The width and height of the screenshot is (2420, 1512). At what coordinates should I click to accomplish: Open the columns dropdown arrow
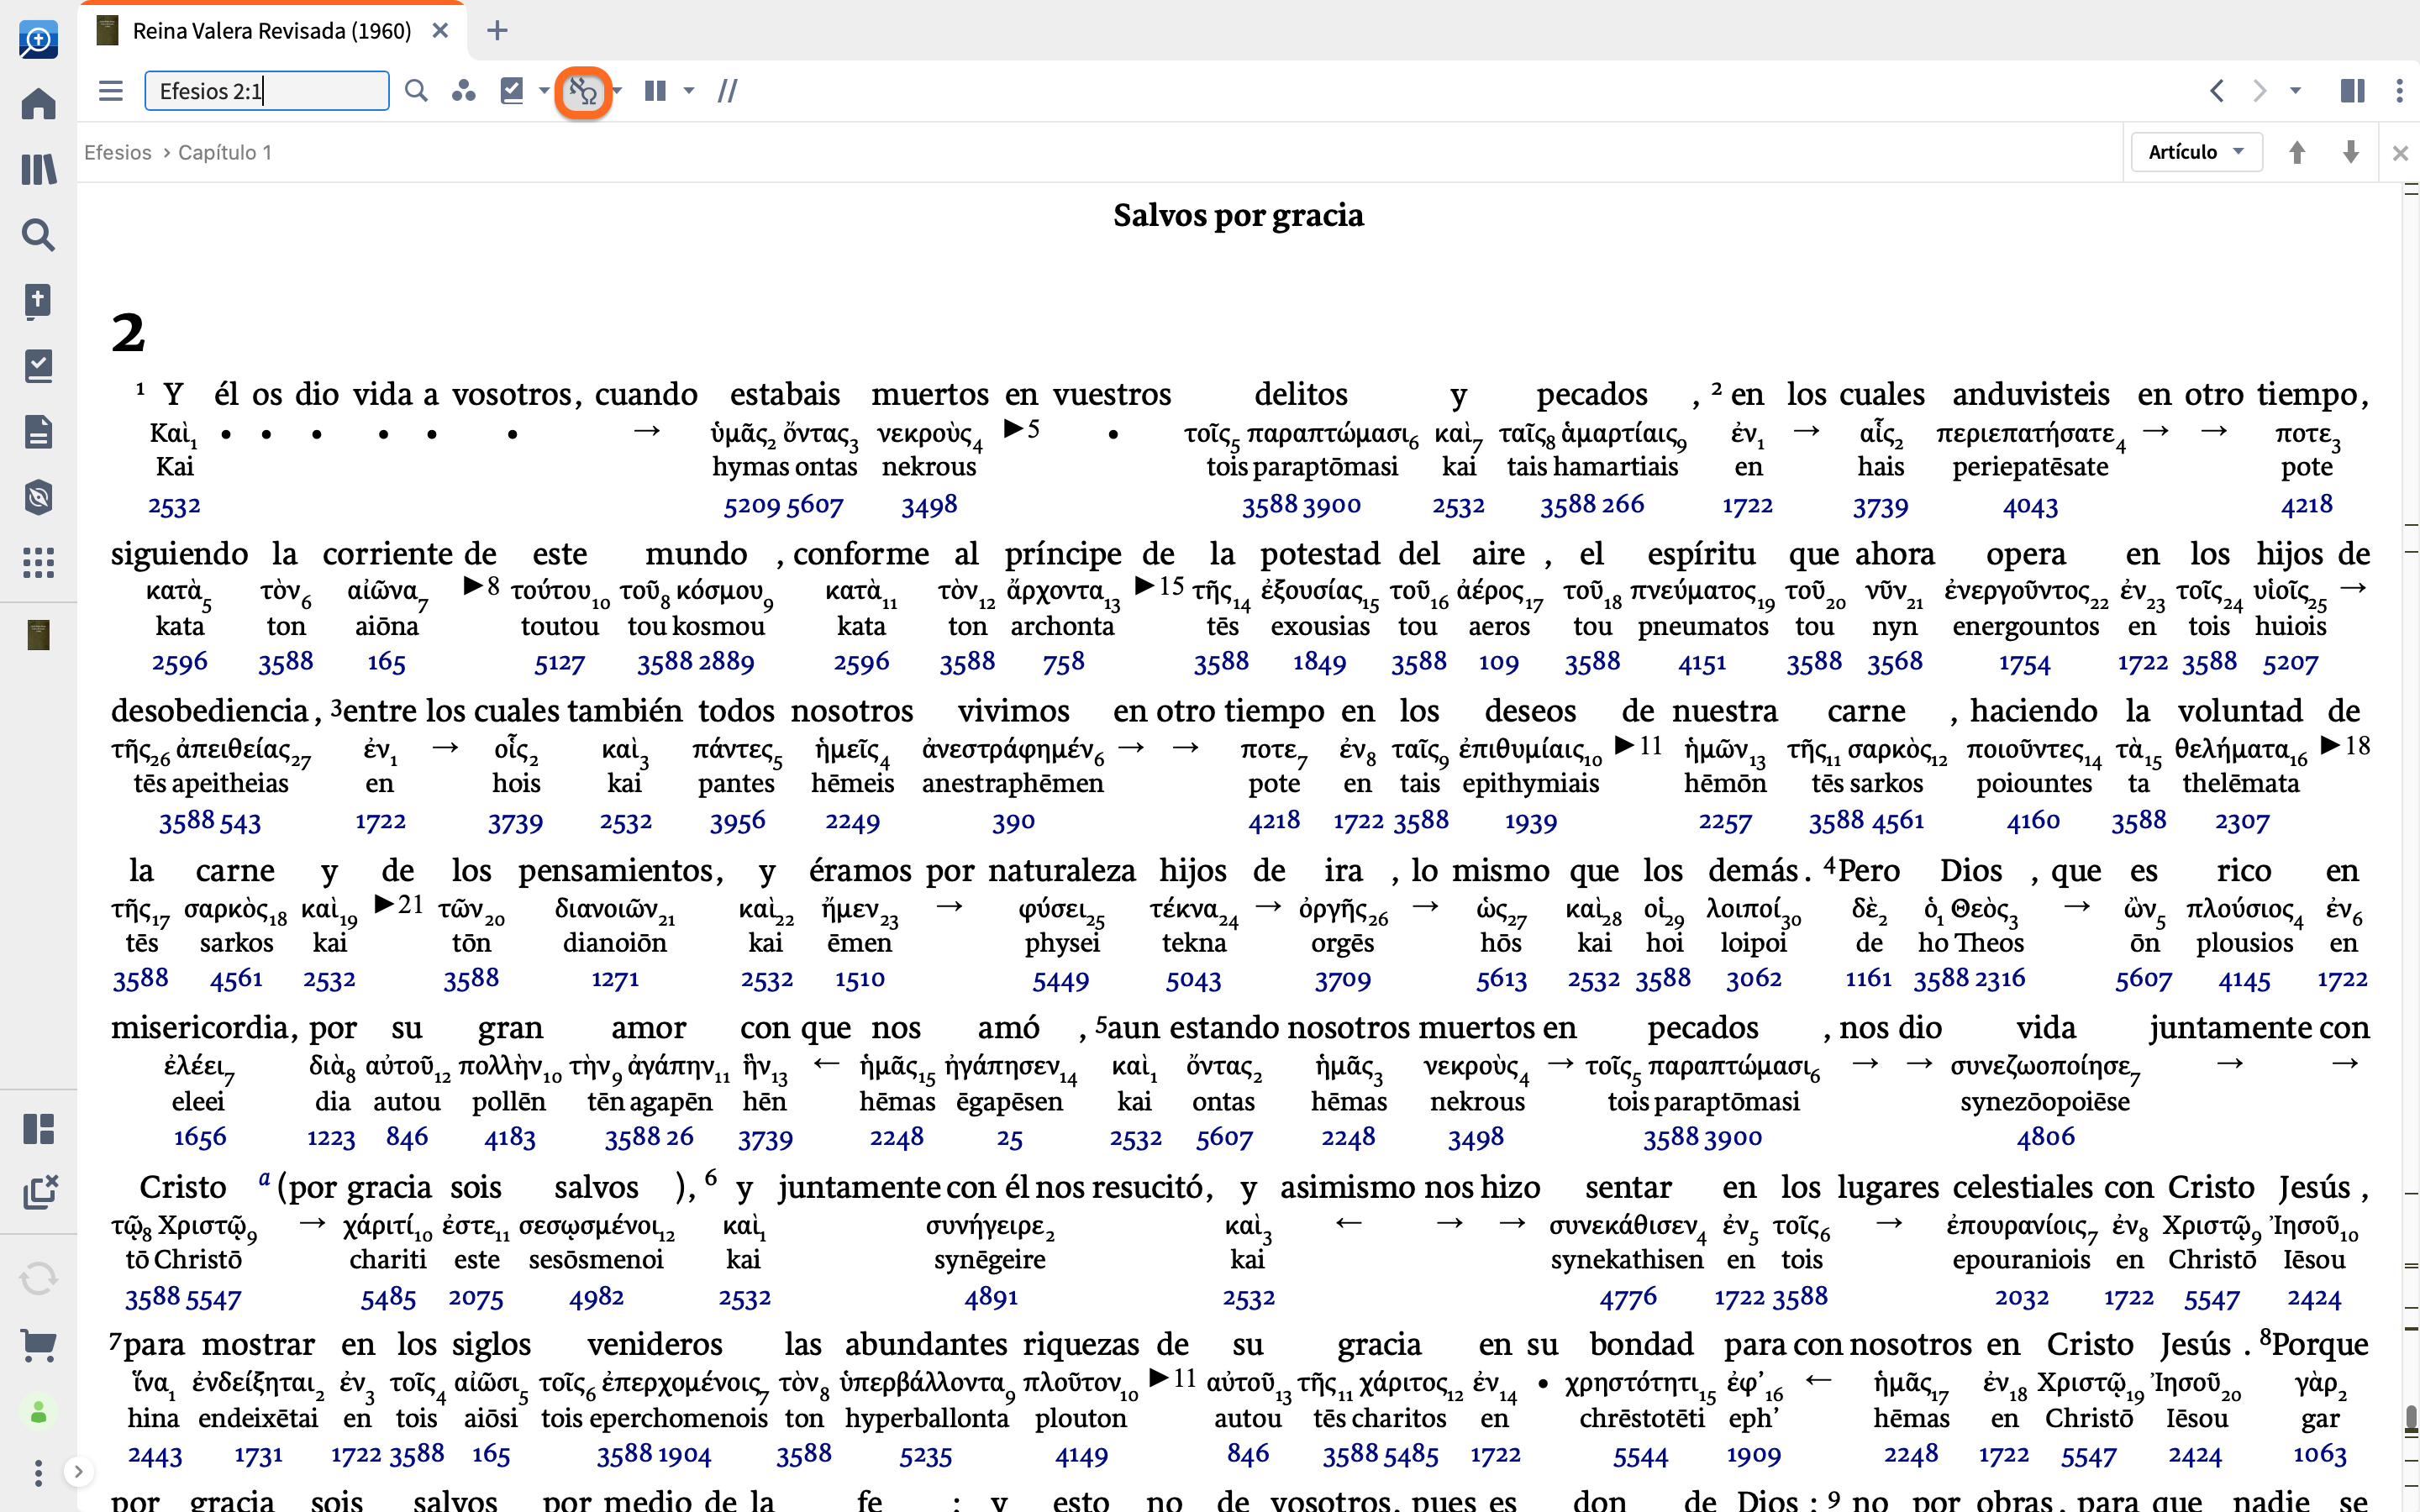point(689,91)
